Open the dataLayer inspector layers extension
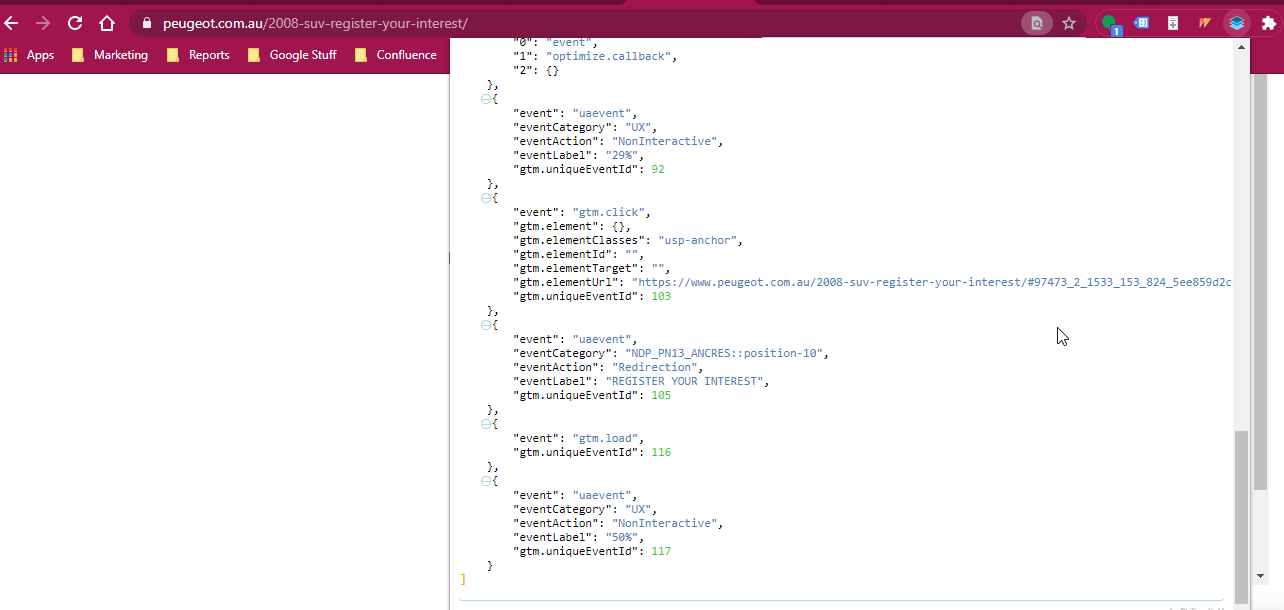Screen dimensions: 1284x610 [x=1237, y=23]
